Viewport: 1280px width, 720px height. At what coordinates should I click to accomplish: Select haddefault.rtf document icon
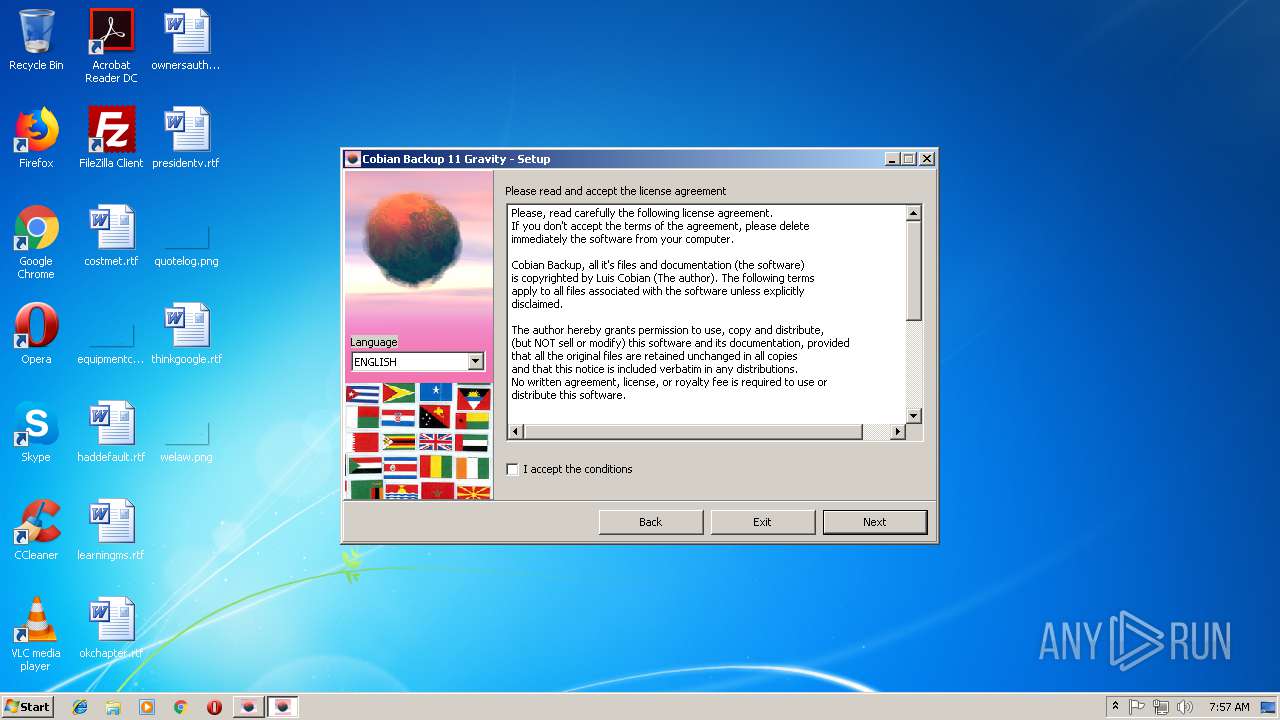111,432
